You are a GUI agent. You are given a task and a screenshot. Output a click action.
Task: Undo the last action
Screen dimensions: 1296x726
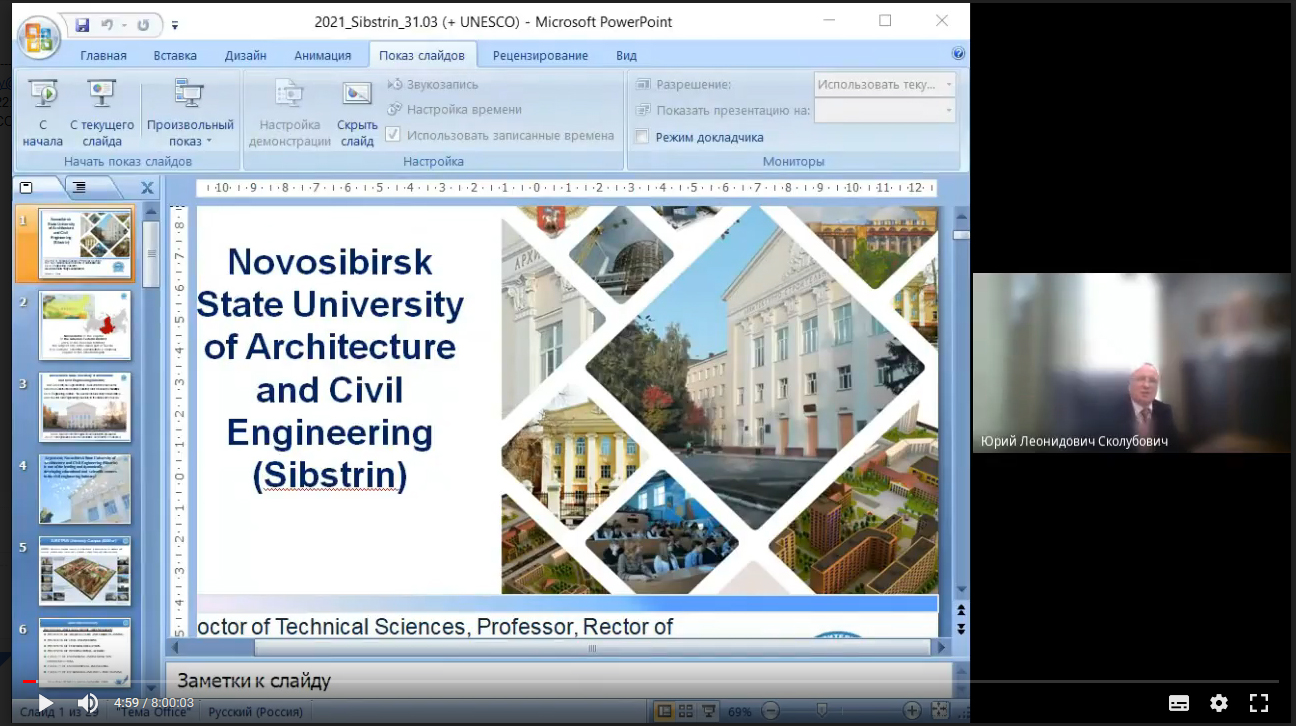point(107,23)
